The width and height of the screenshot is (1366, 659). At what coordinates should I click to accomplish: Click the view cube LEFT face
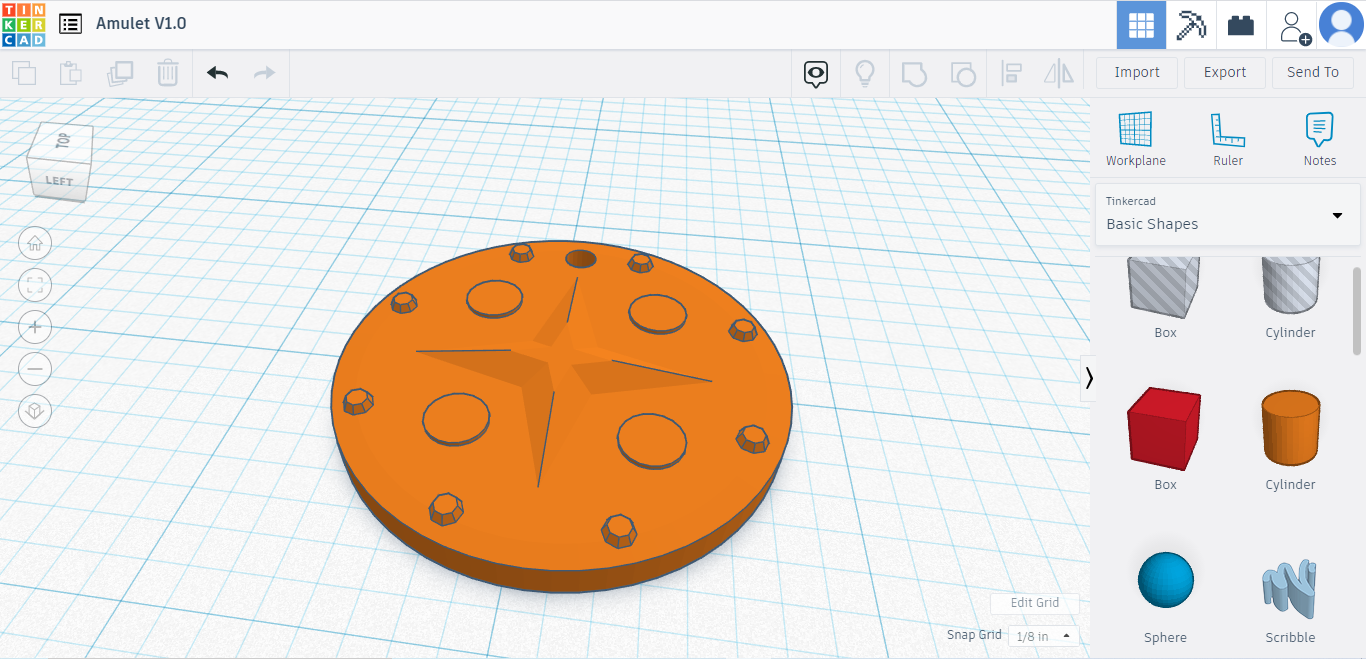pos(59,181)
